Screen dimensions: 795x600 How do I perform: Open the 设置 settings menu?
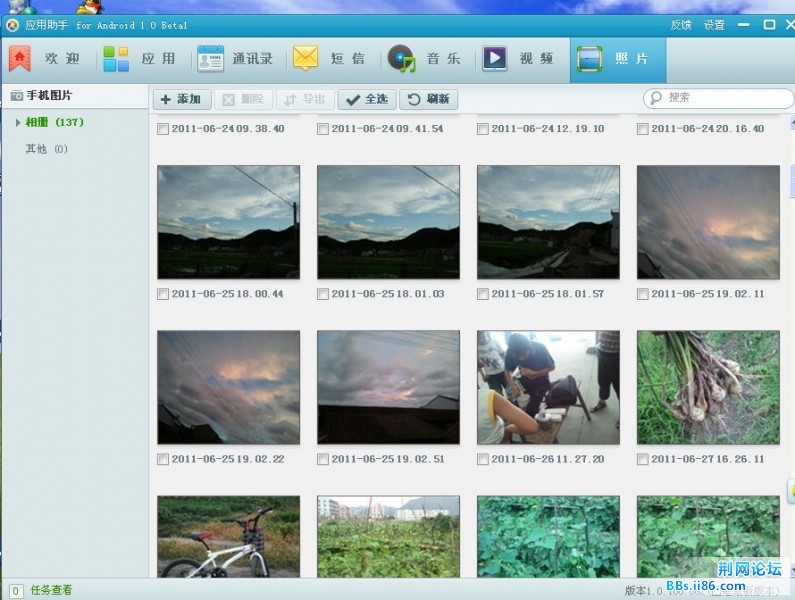point(714,25)
